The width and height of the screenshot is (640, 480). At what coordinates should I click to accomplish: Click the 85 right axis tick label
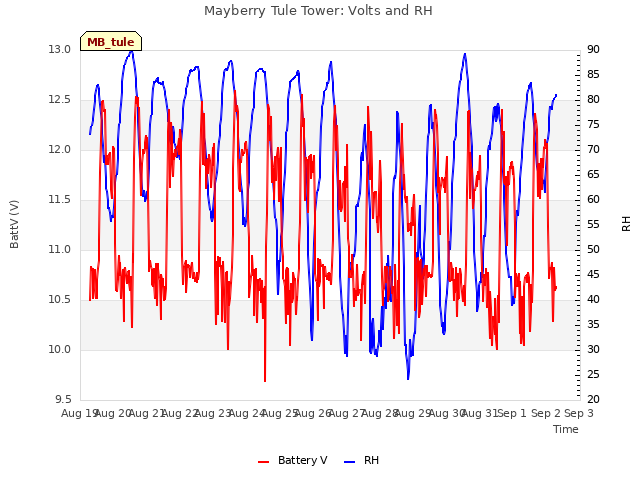tap(593, 74)
